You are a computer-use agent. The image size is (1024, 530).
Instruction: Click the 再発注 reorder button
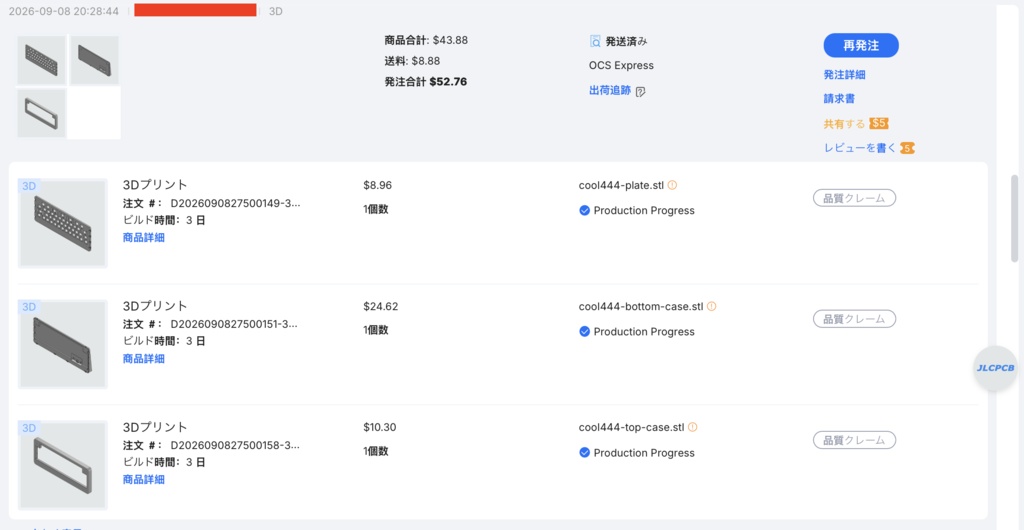pyautogui.click(x=861, y=46)
